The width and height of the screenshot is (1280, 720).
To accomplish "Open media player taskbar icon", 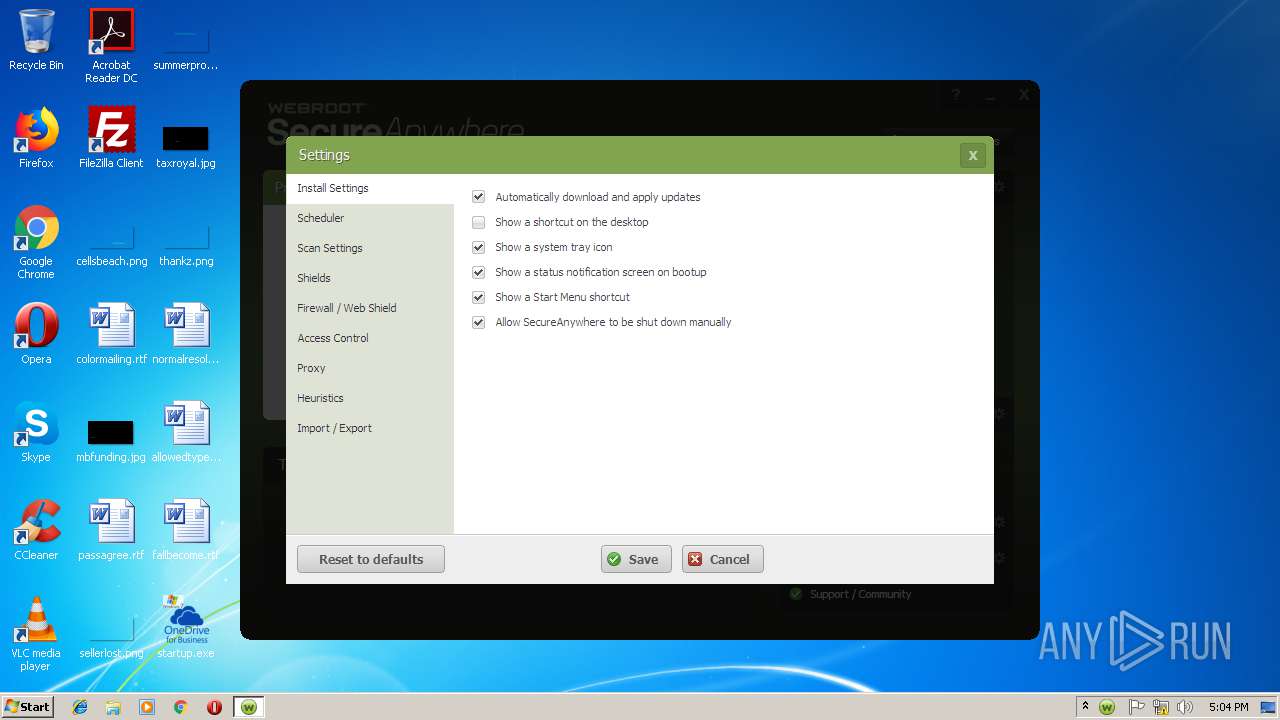I will (x=147, y=707).
